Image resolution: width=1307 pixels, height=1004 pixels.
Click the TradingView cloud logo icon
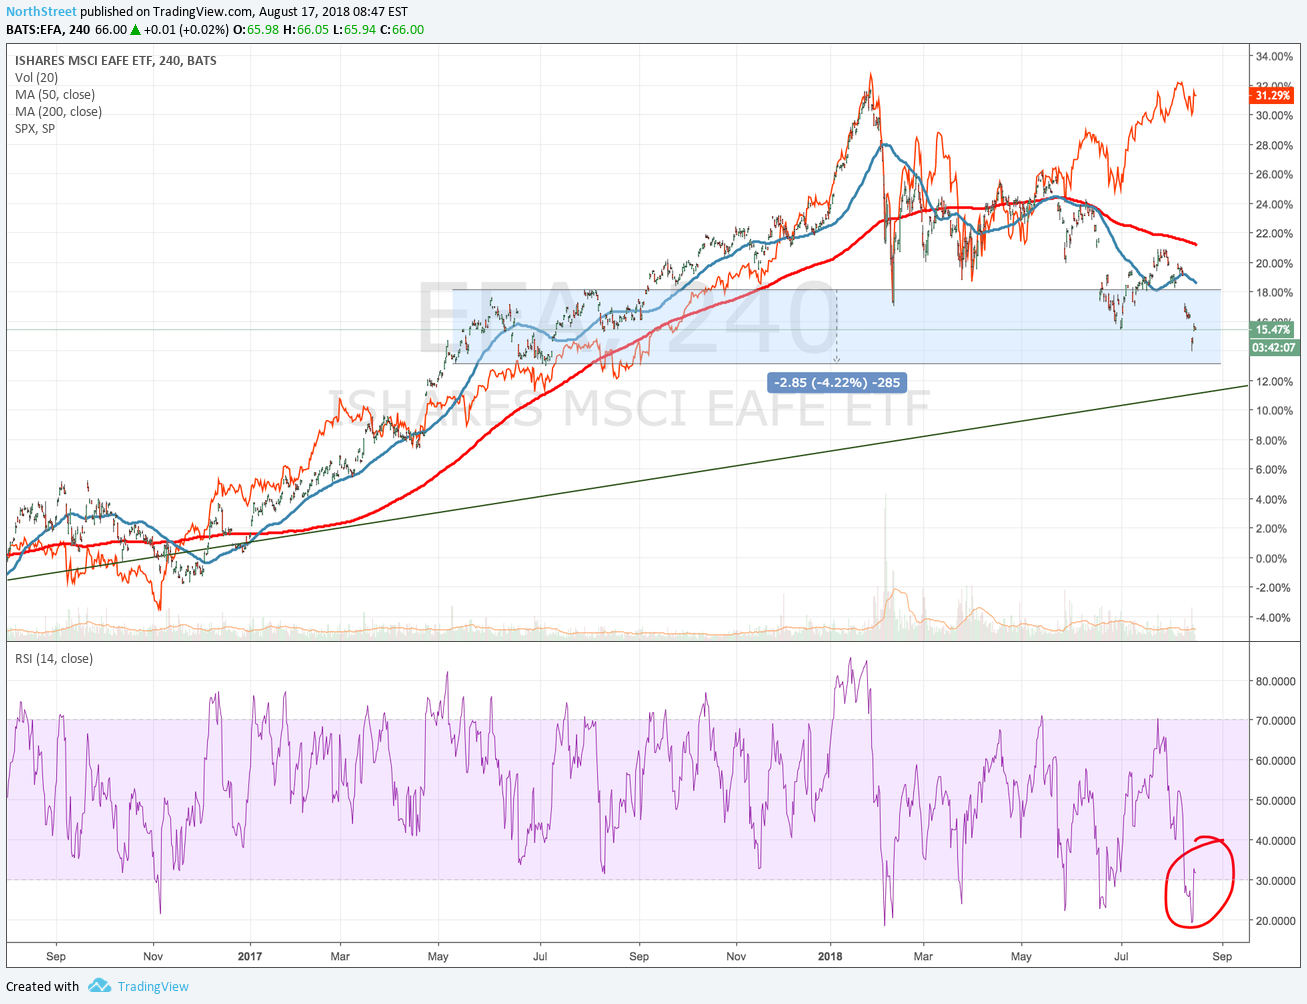point(99,986)
